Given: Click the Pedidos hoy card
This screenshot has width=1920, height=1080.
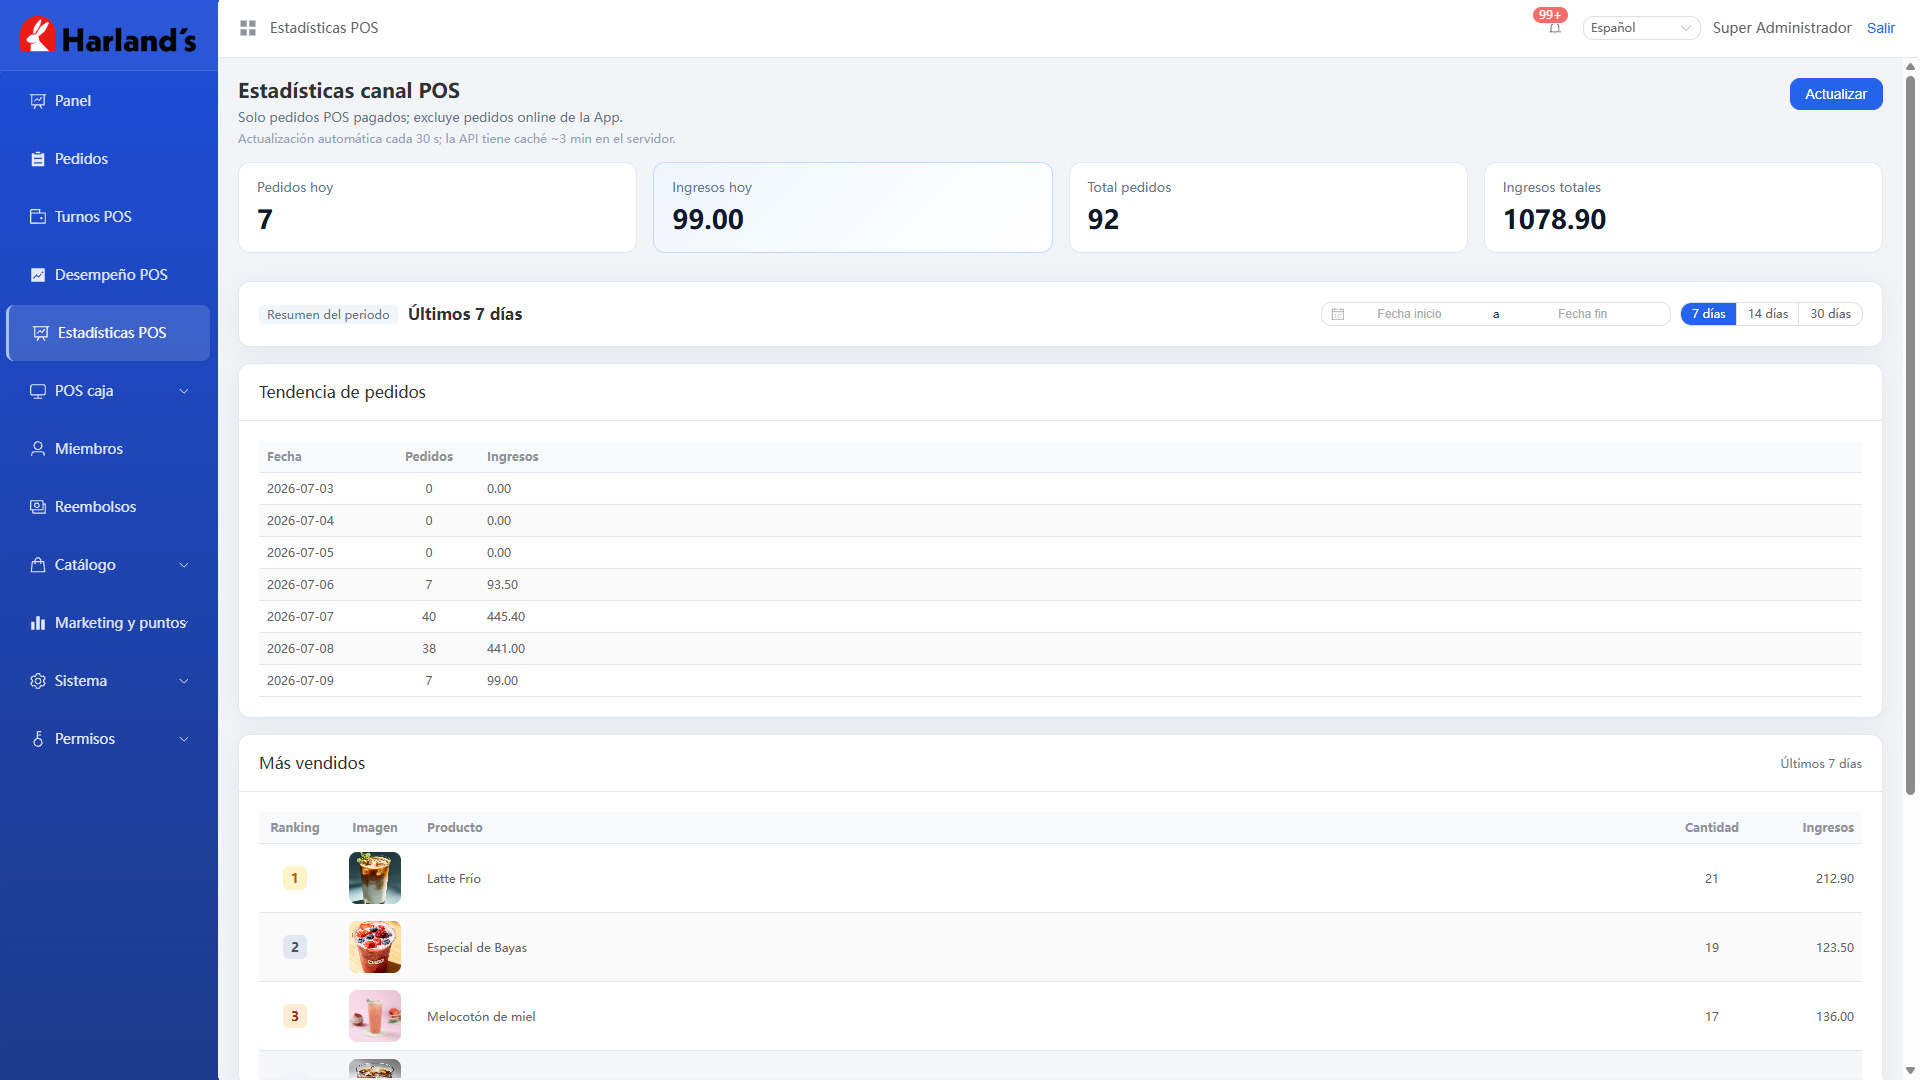Looking at the screenshot, I should (x=437, y=208).
